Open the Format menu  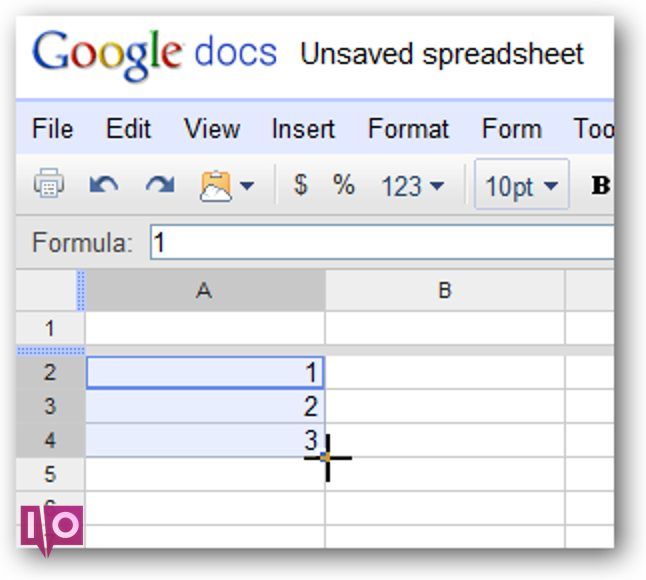pyautogui.click(x=408, y=129)
